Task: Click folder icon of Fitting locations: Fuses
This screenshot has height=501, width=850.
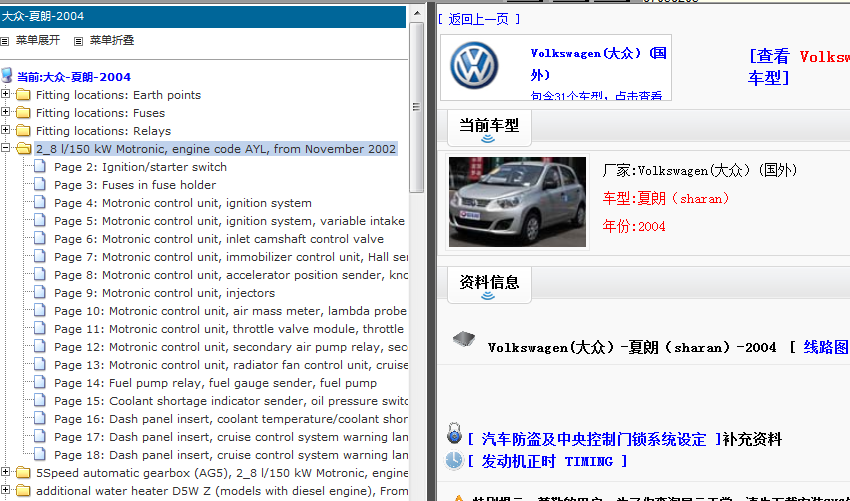Action: coord(23,113)
